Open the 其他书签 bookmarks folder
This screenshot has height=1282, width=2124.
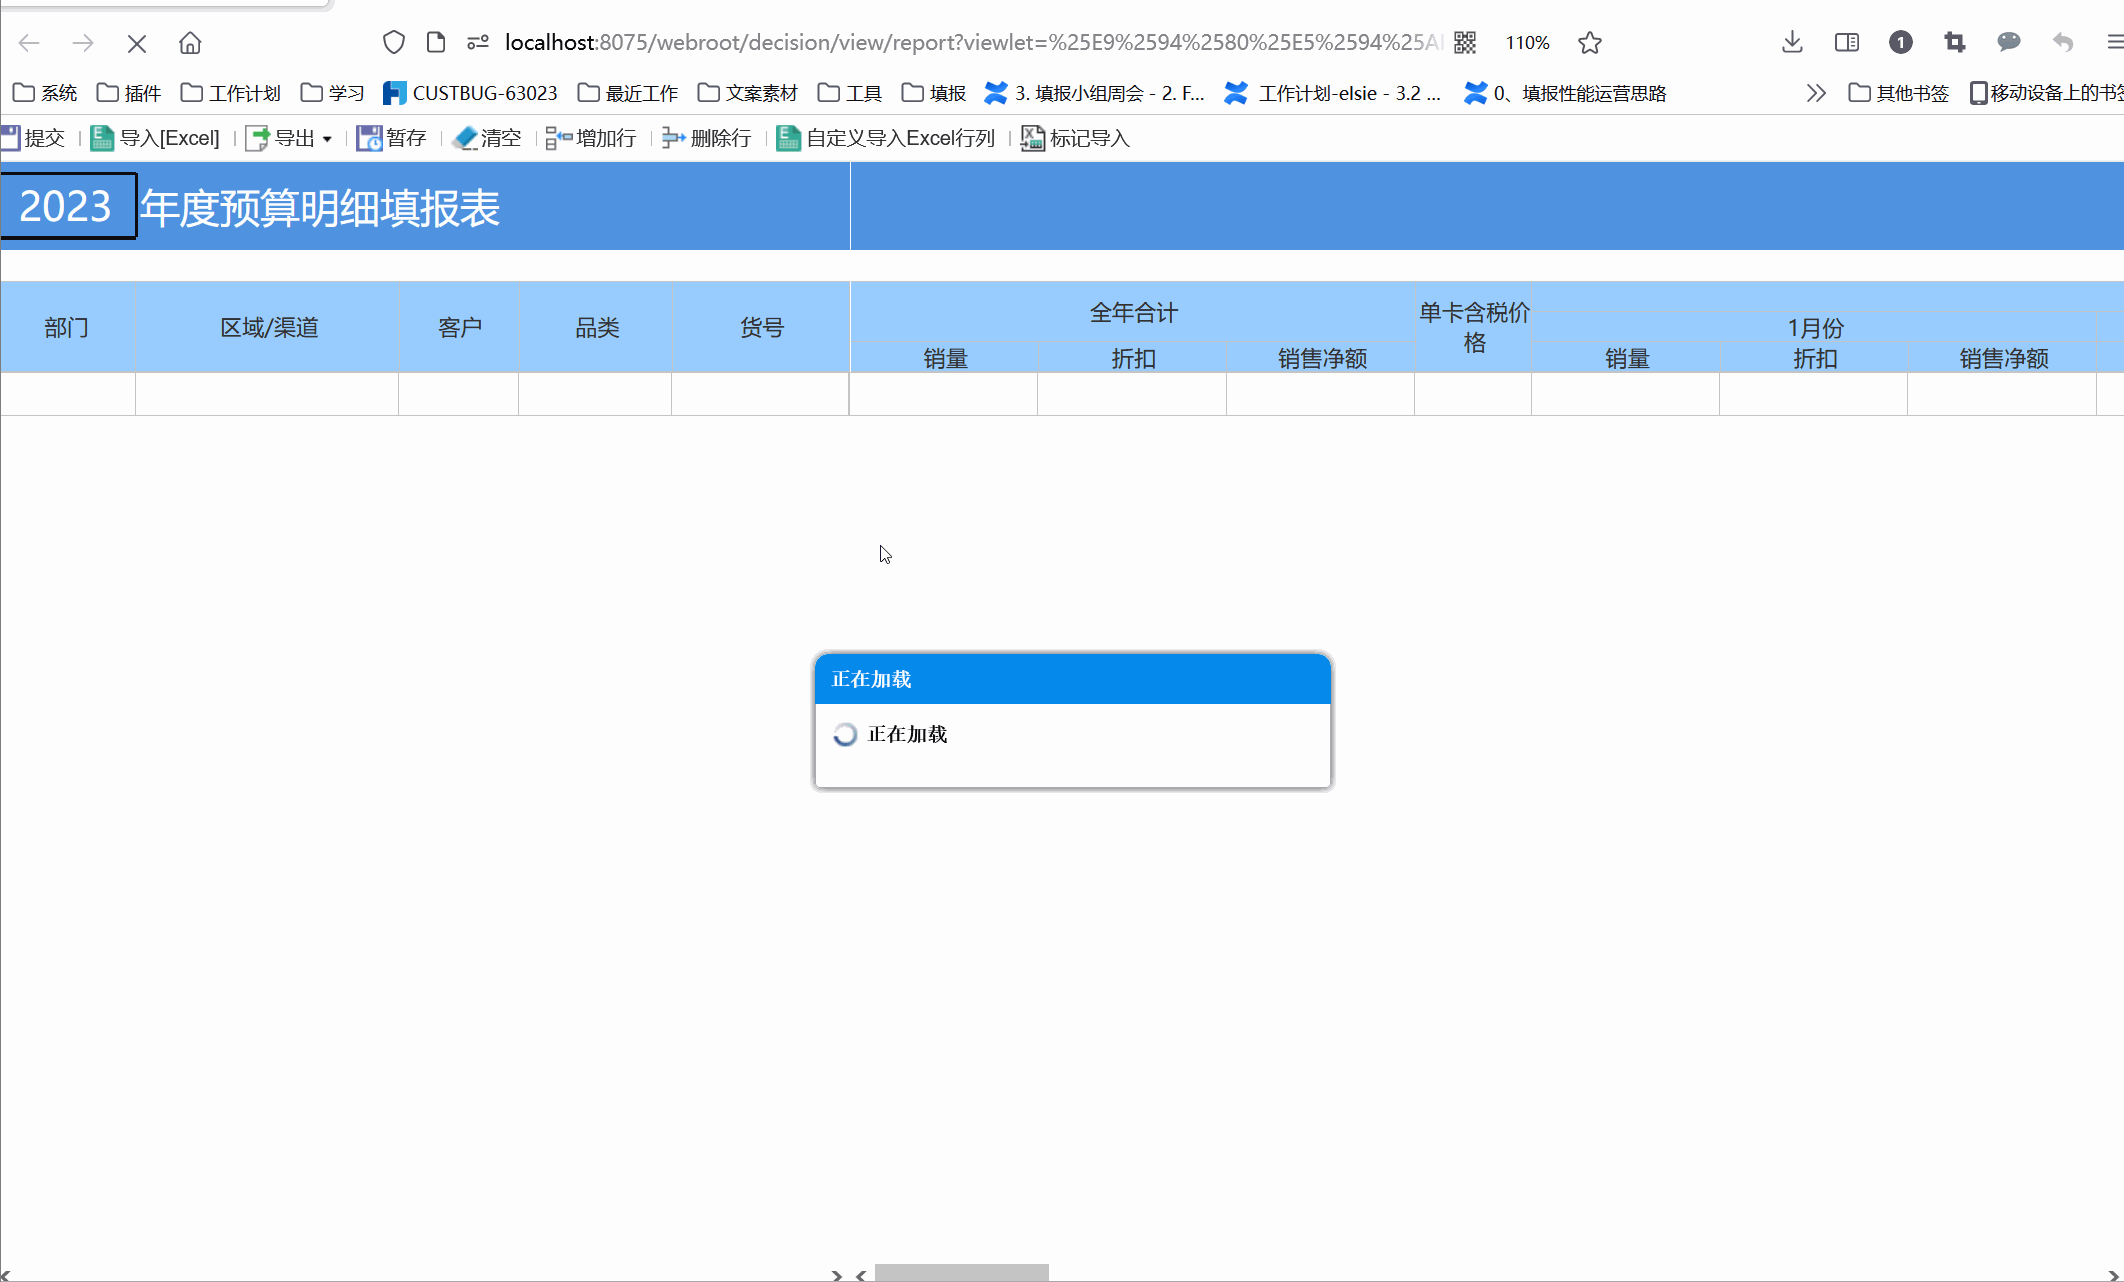point(1899,93)
